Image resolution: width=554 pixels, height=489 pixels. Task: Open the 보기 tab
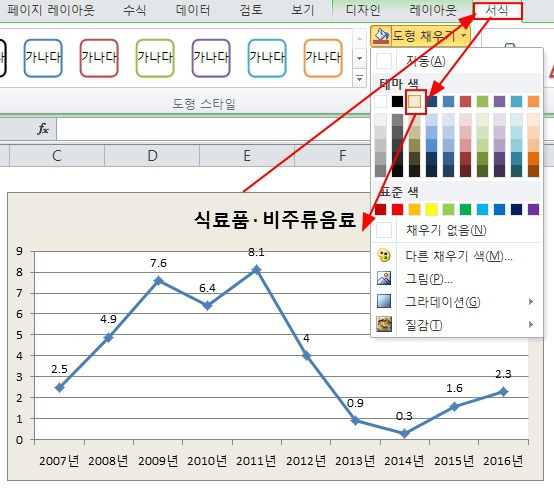pos(302,10)
